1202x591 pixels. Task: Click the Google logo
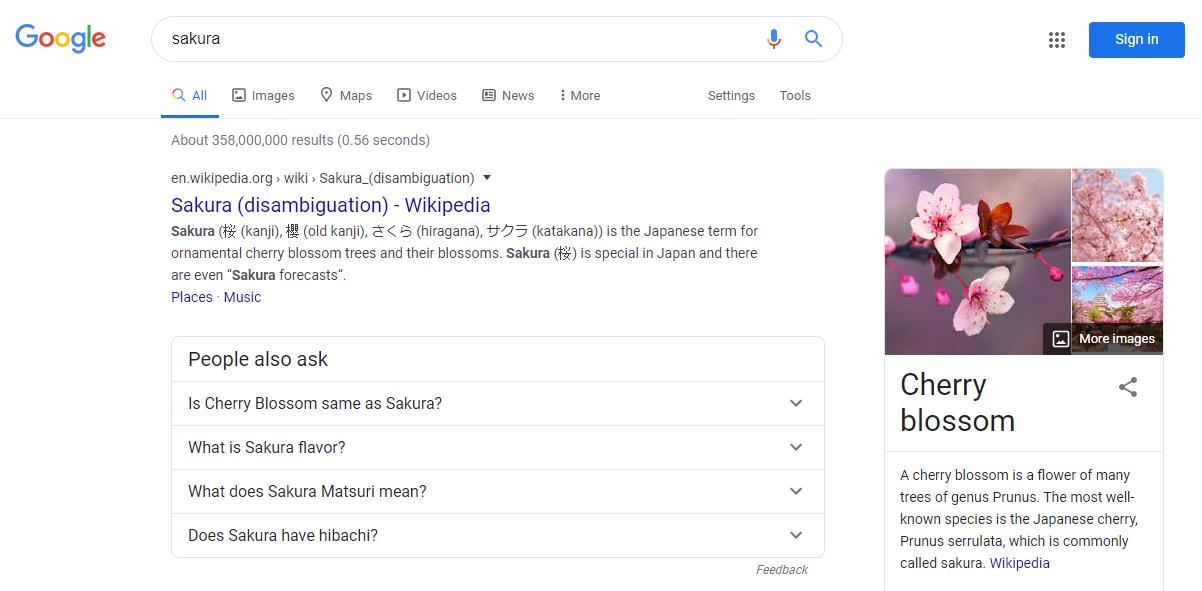pyautogui.click(x=60, y=39)
